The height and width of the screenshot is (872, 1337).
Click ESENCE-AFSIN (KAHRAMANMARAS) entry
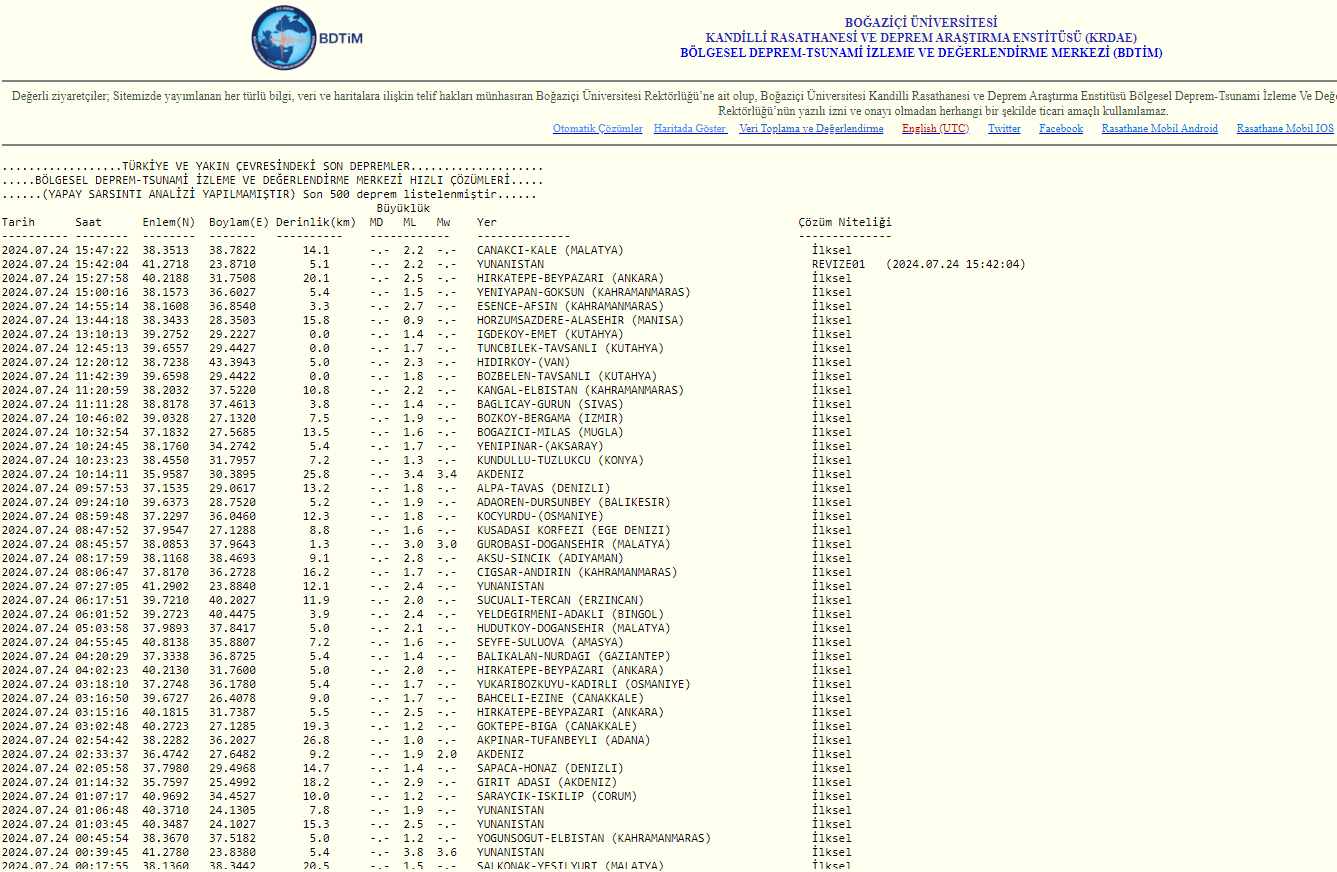point(570,306)
